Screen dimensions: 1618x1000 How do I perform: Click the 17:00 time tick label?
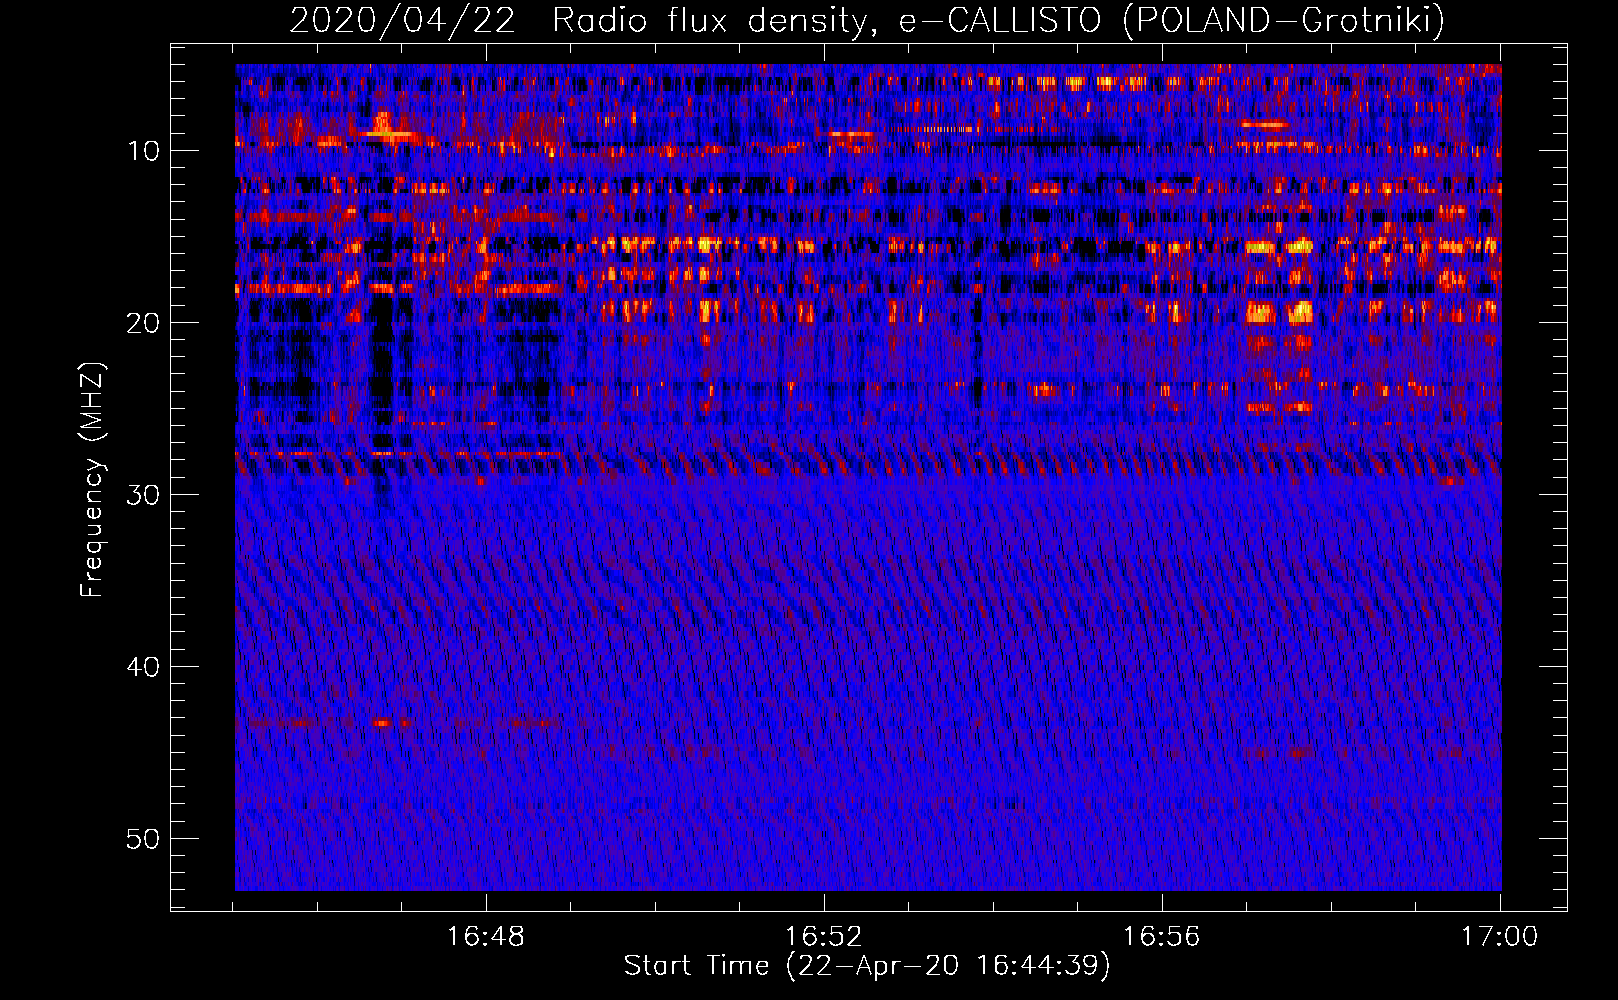click(x=1500, y=937)
